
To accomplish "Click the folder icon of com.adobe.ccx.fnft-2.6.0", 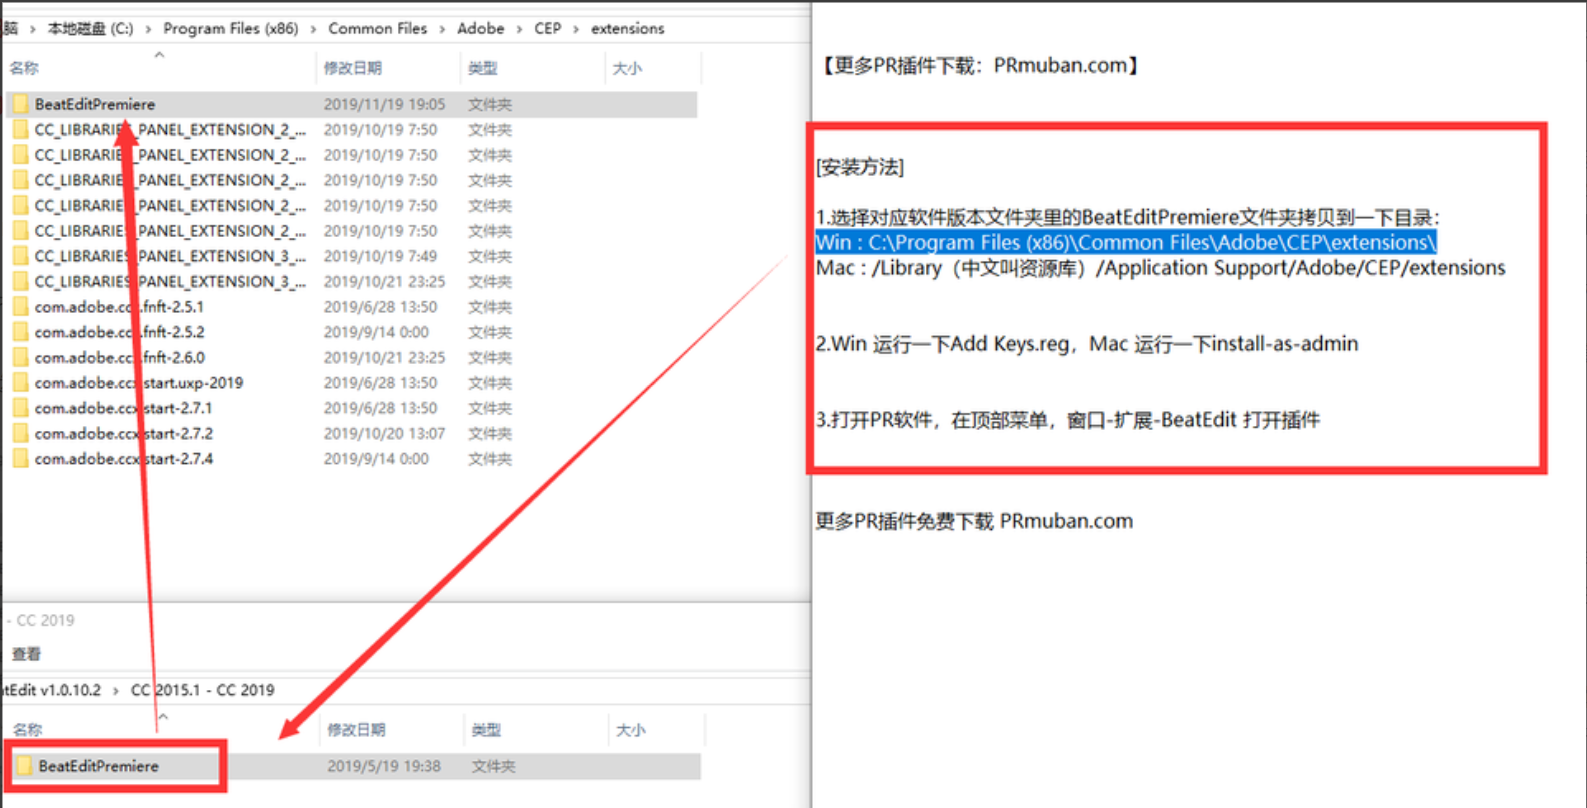I will (x=20, y=357).
